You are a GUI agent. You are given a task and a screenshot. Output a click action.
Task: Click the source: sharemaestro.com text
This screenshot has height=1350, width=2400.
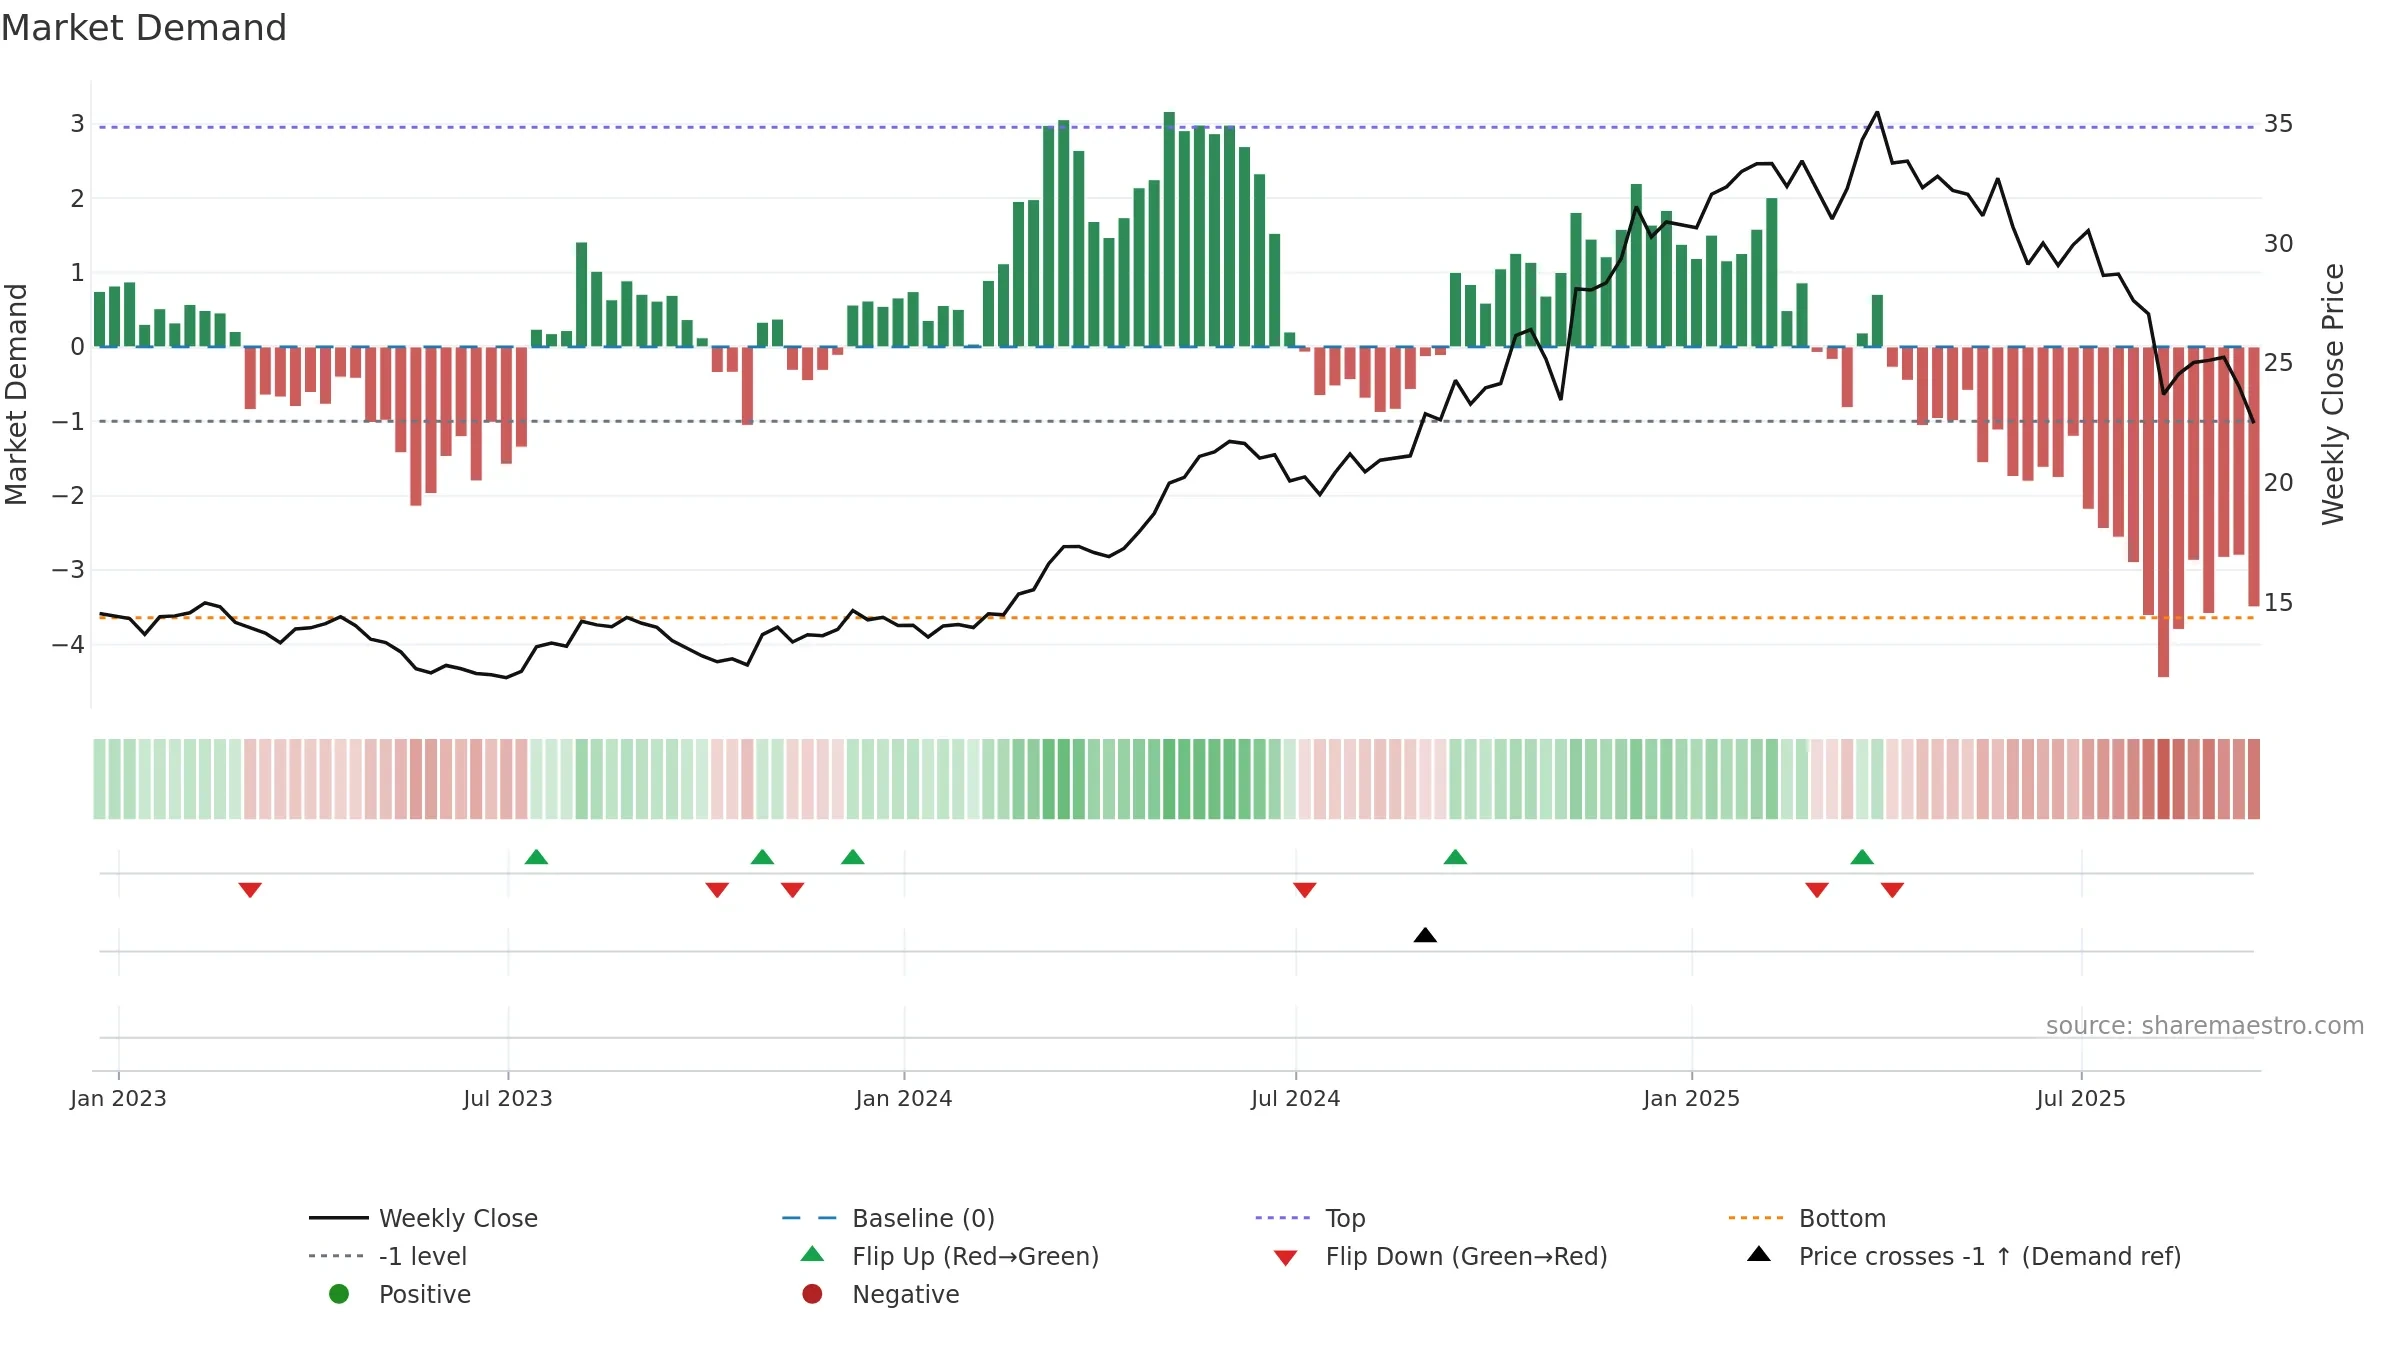point(2205,1026)
